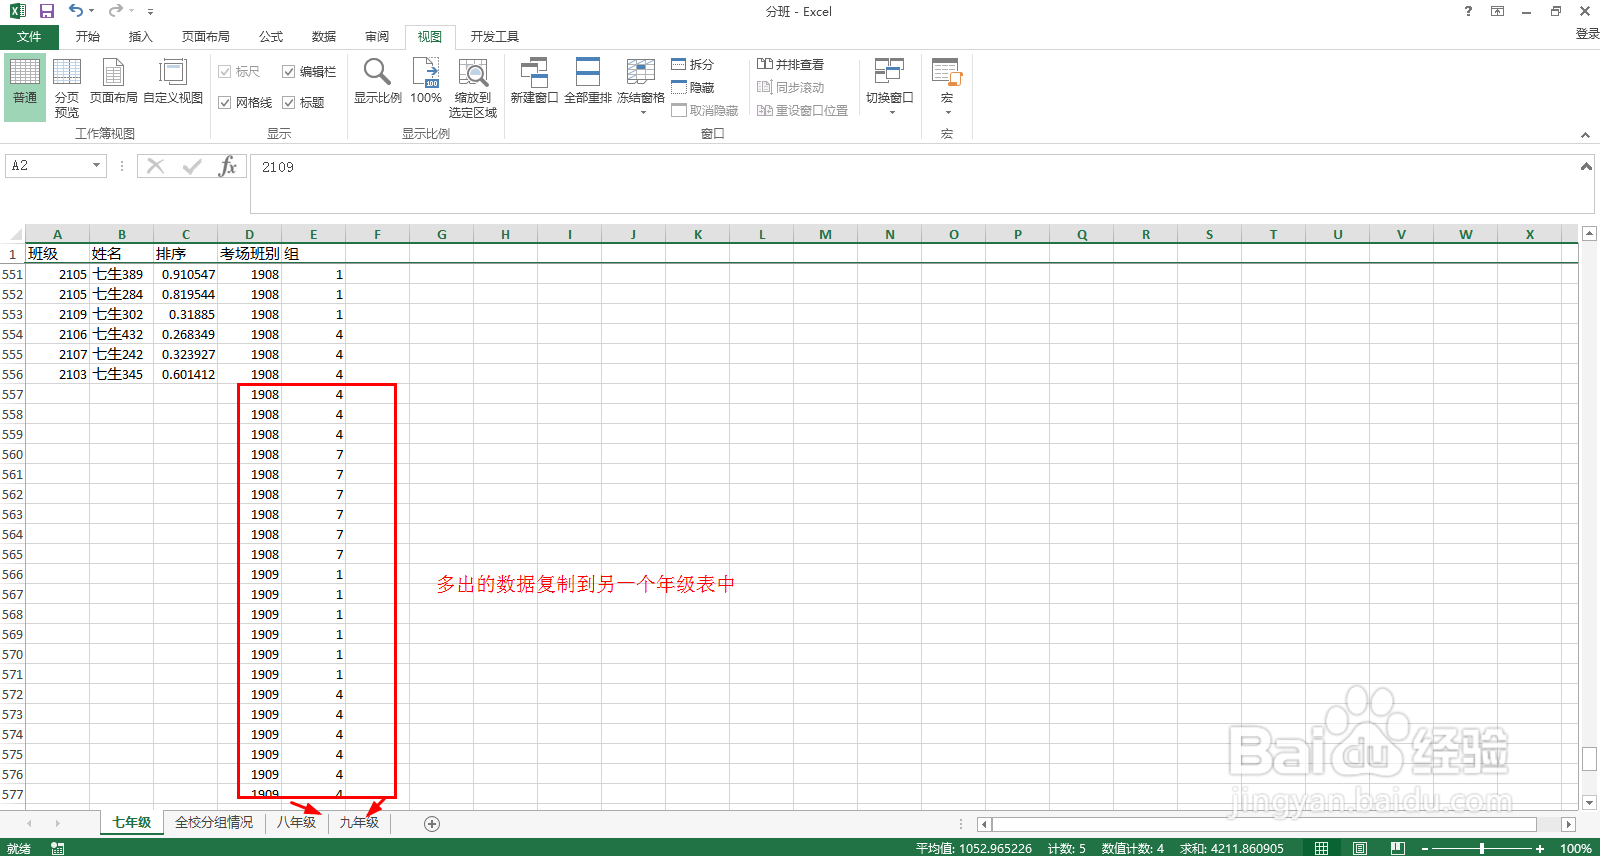
Task: Open Switch Windows dropdown arrow
Action: coord(892,112)
